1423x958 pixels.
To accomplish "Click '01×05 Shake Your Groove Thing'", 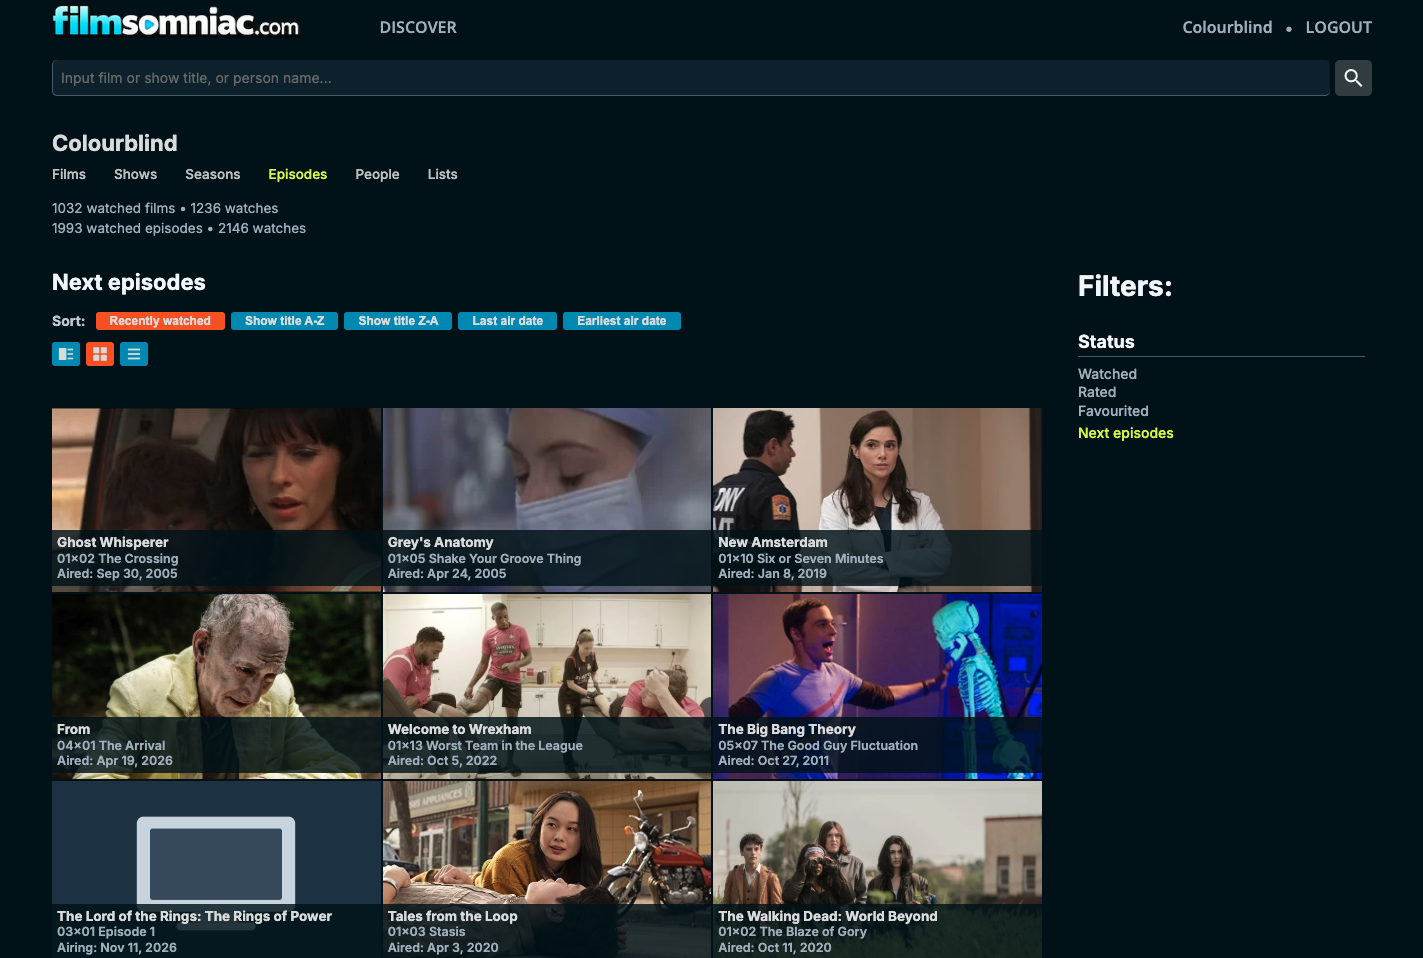I will (484, 559).
